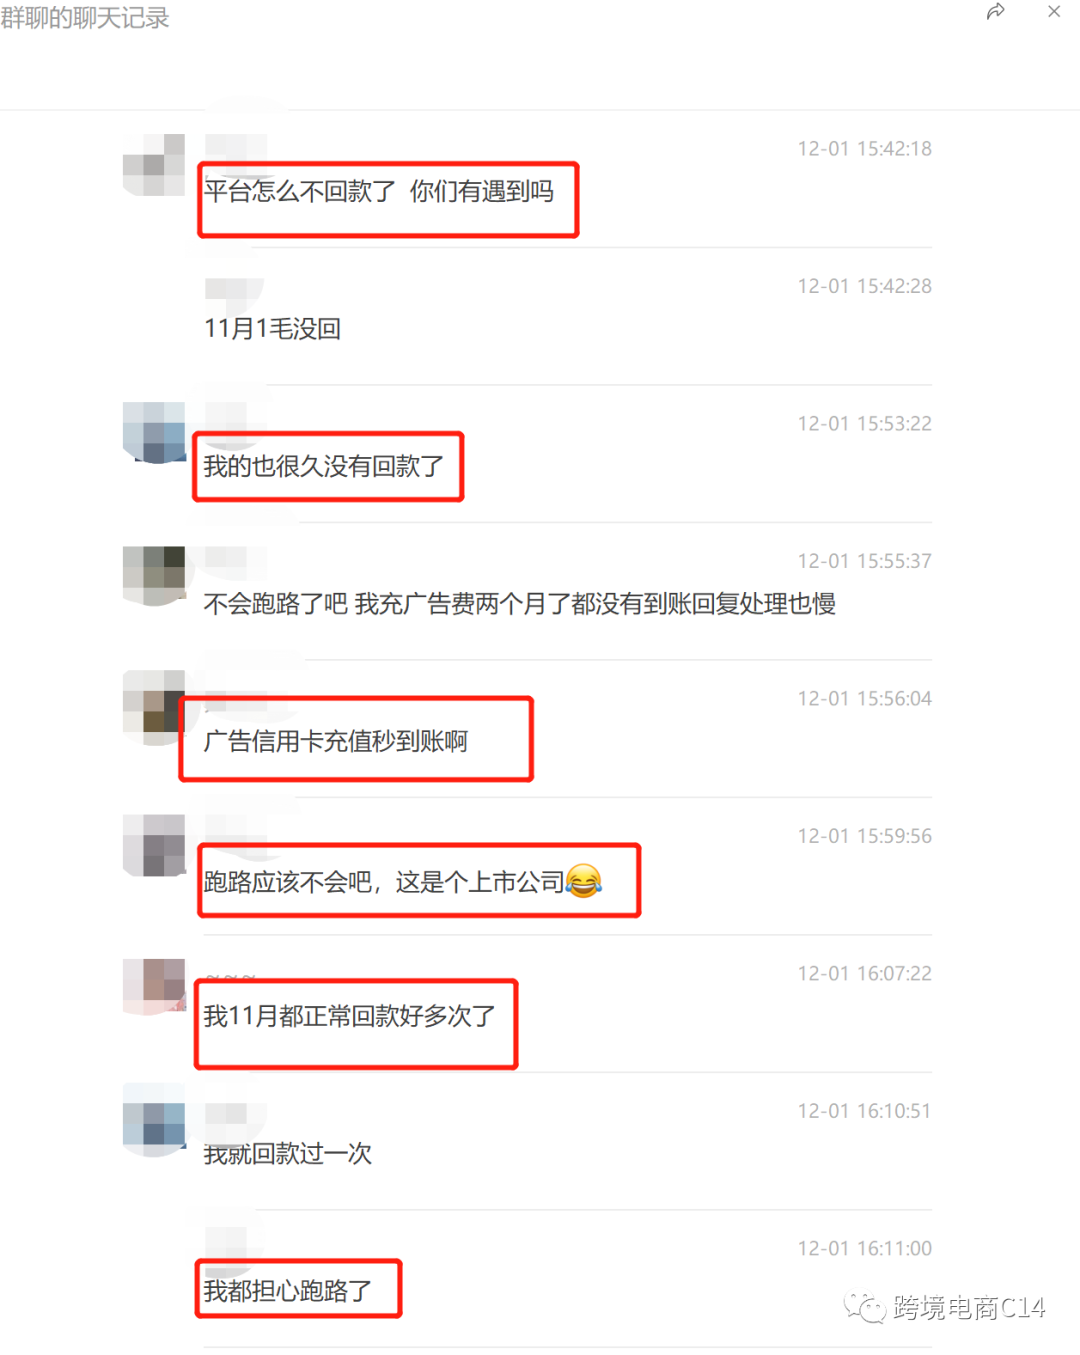The image size is (1080, 1355).
Task: Select message '我11月都正常回款好多次了'
Action: point(350,1016)
